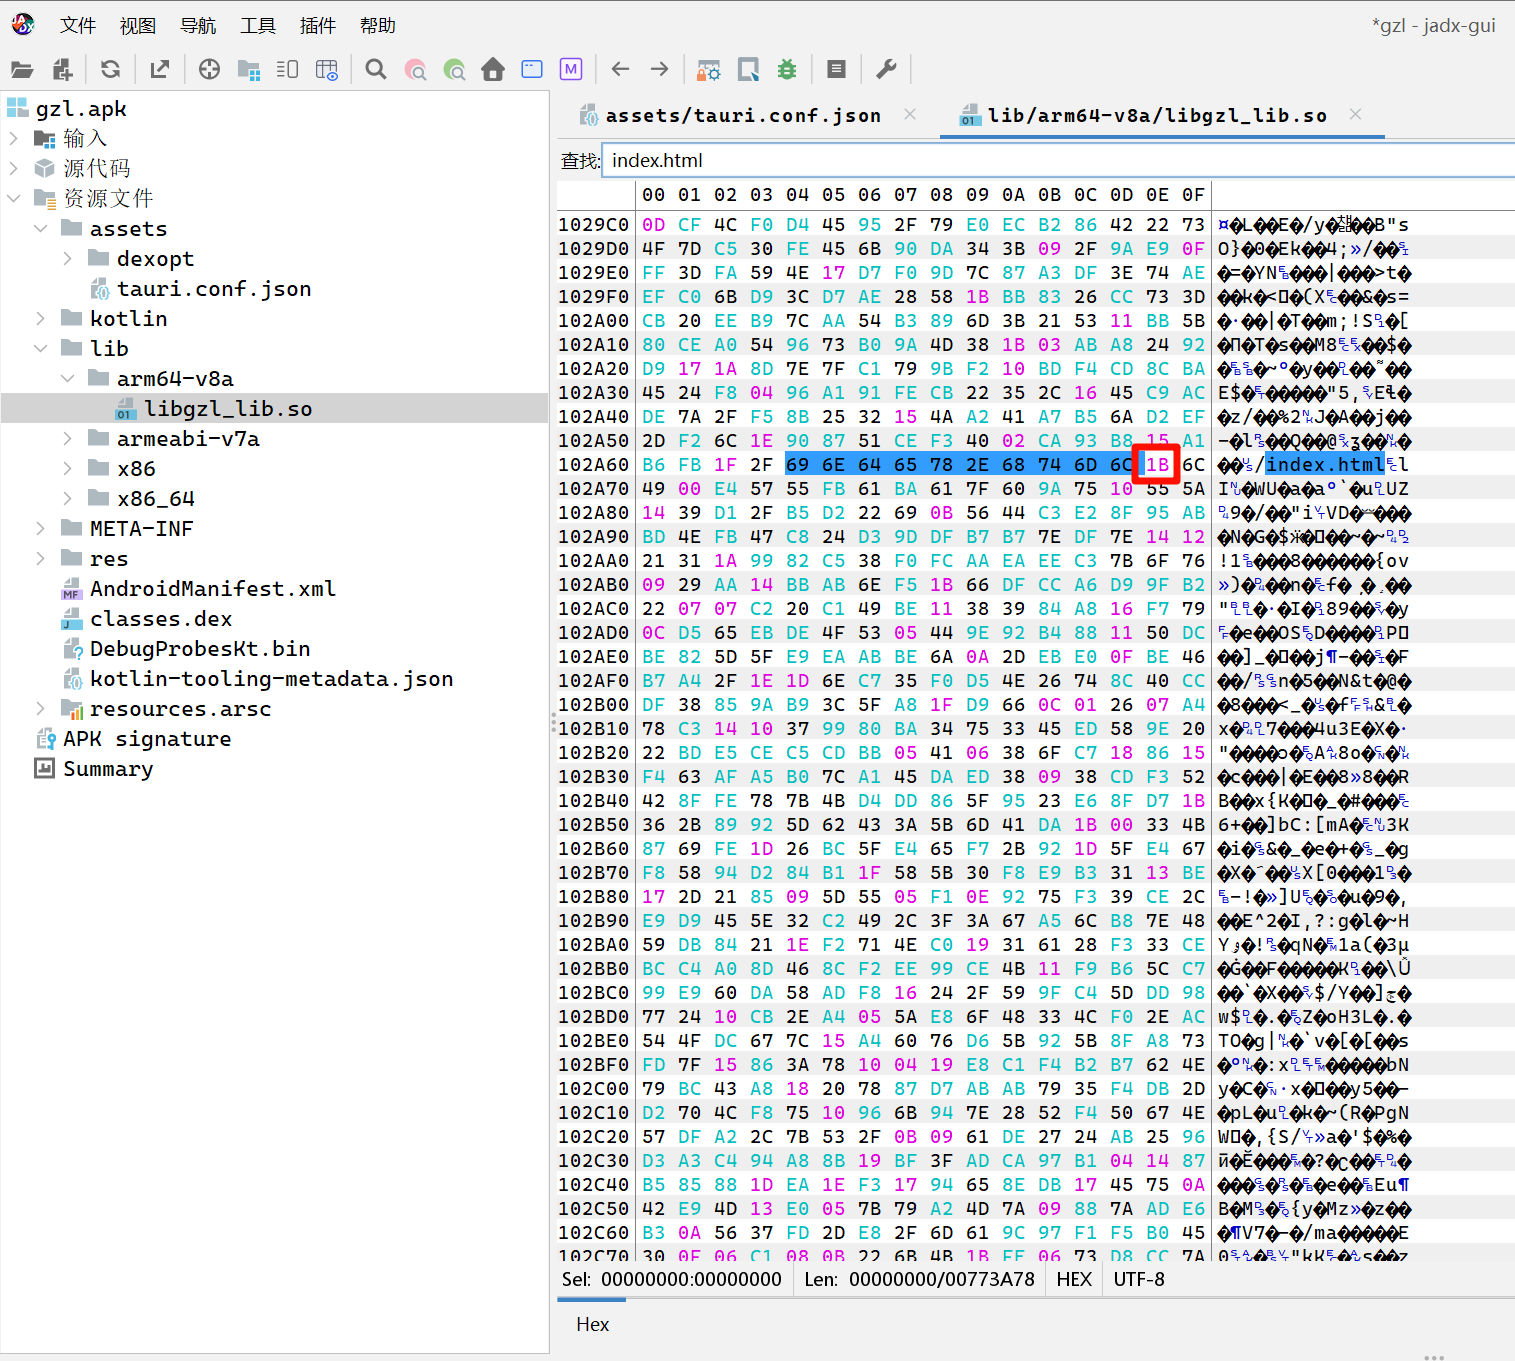
Task: Click the home start page icon
Action: [x=493, y=69]
